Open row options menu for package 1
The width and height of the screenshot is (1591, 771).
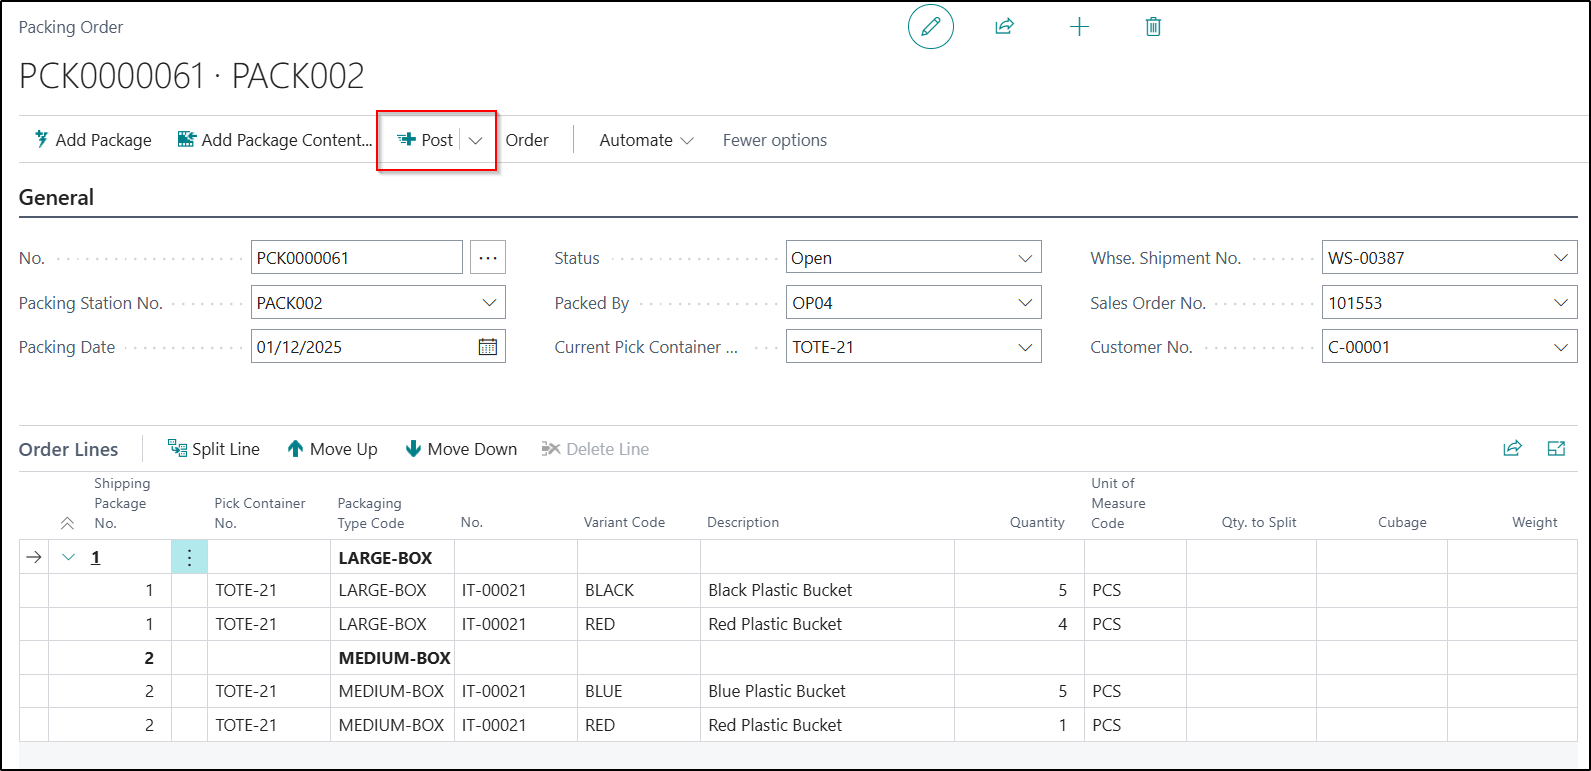pos(189,558)
